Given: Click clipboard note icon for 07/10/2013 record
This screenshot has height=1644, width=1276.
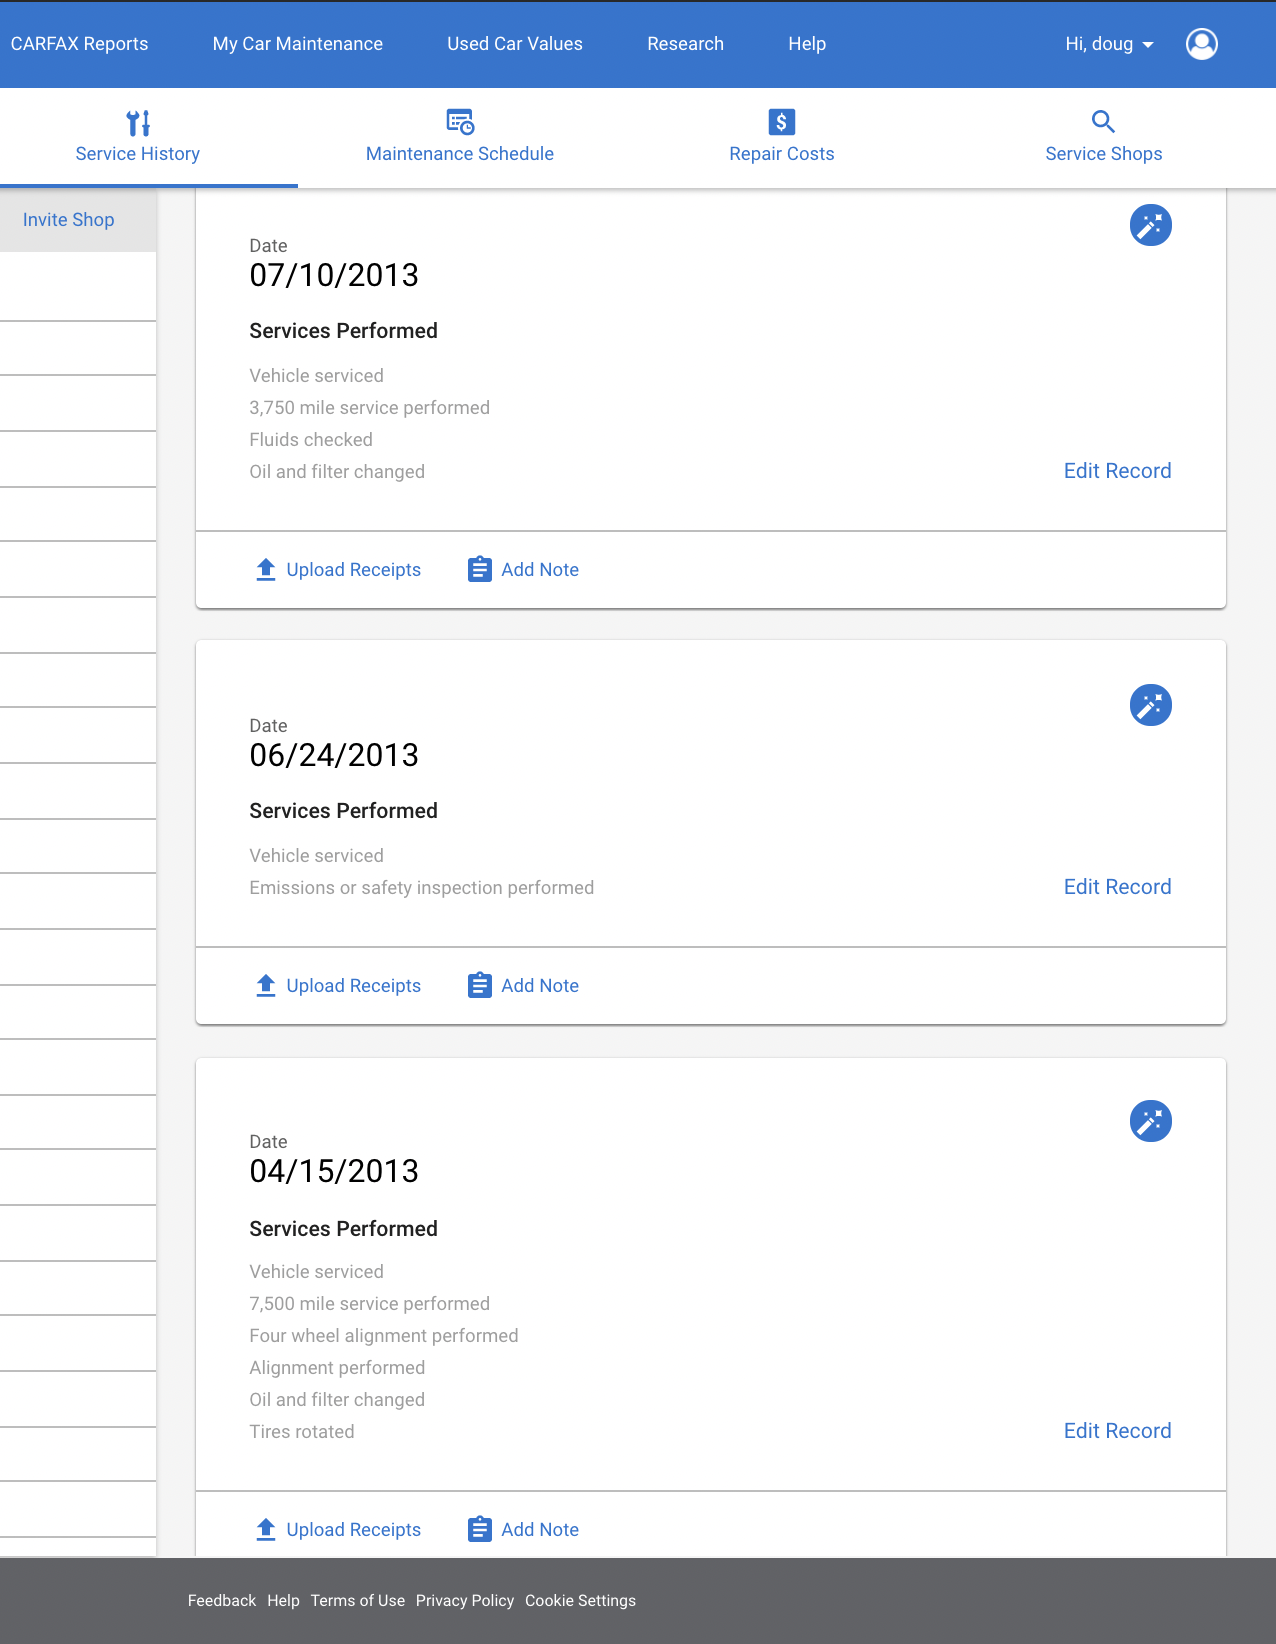Looking at the screenshot, I should 480,569.
